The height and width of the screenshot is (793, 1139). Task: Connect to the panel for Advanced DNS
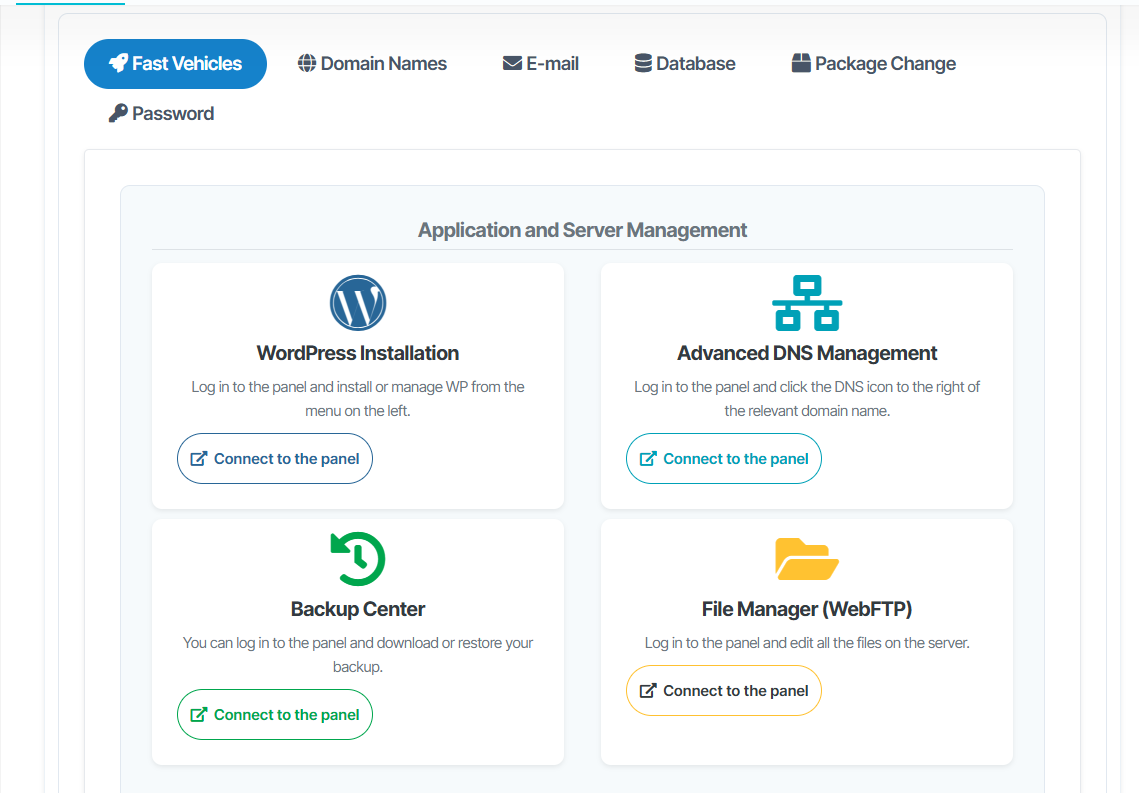(724, 459)
